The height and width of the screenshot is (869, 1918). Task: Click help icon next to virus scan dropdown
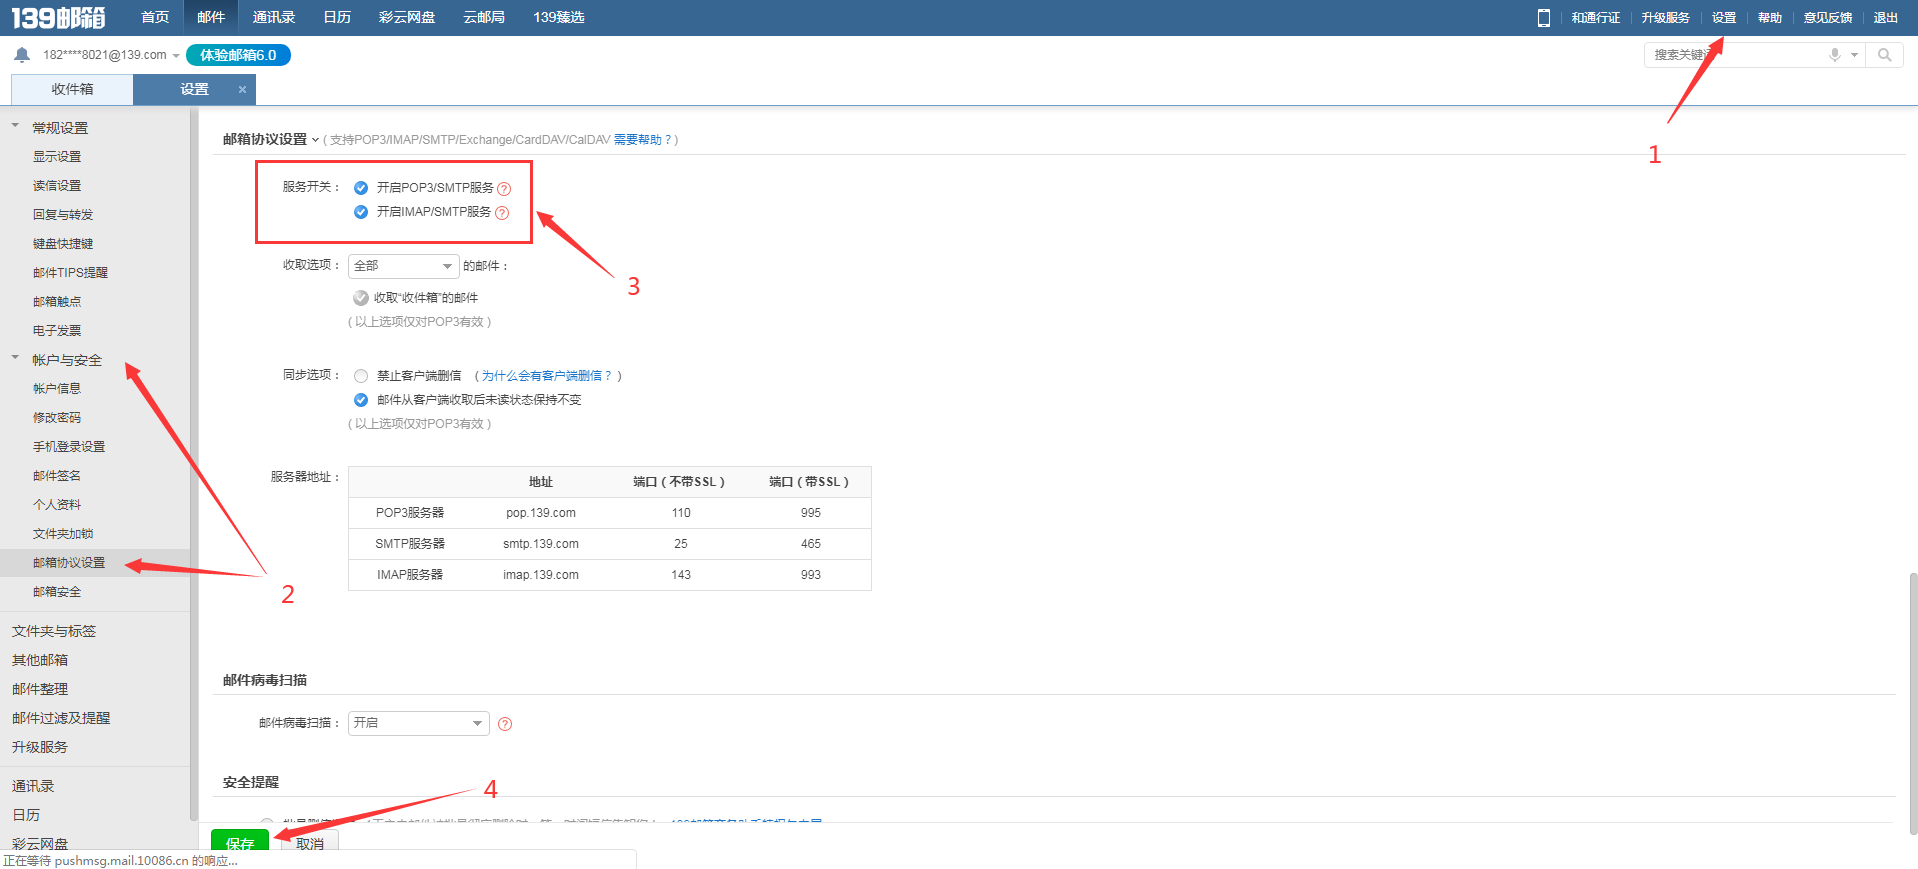pyautogui.click(x=505, y=724)
